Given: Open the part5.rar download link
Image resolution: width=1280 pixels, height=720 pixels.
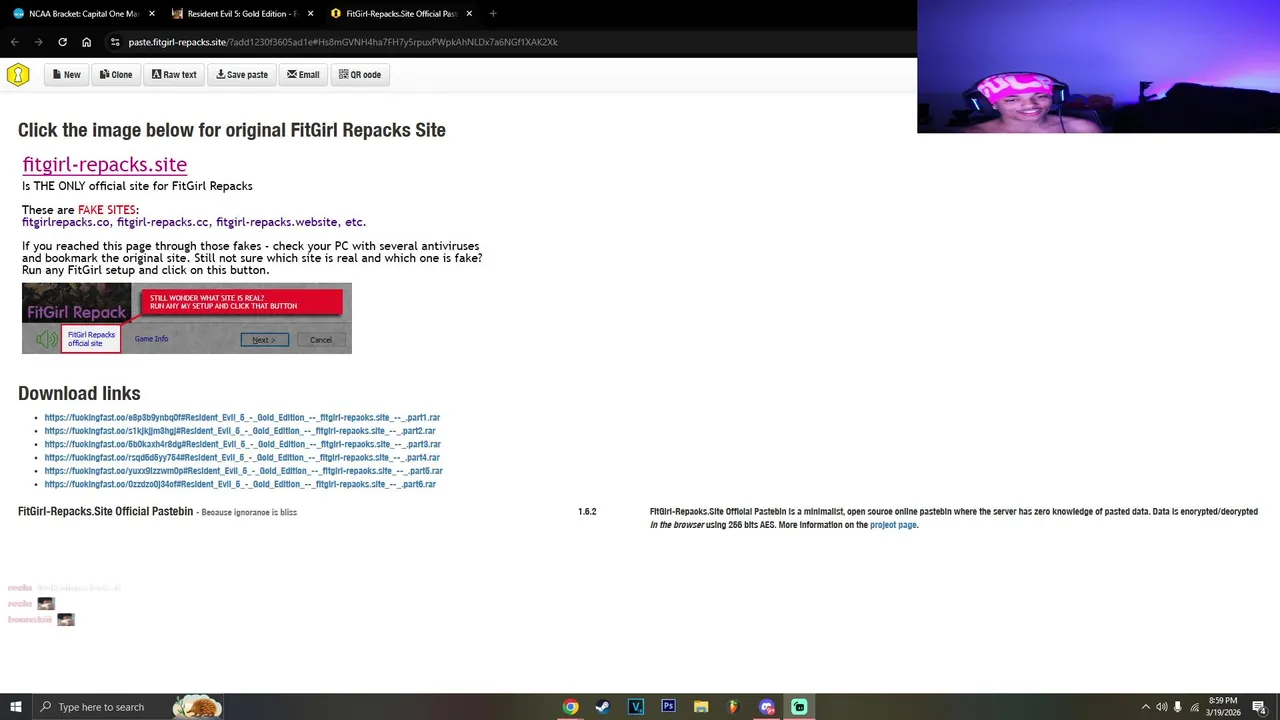Looking at the screenshot, I should click(243, 471).
